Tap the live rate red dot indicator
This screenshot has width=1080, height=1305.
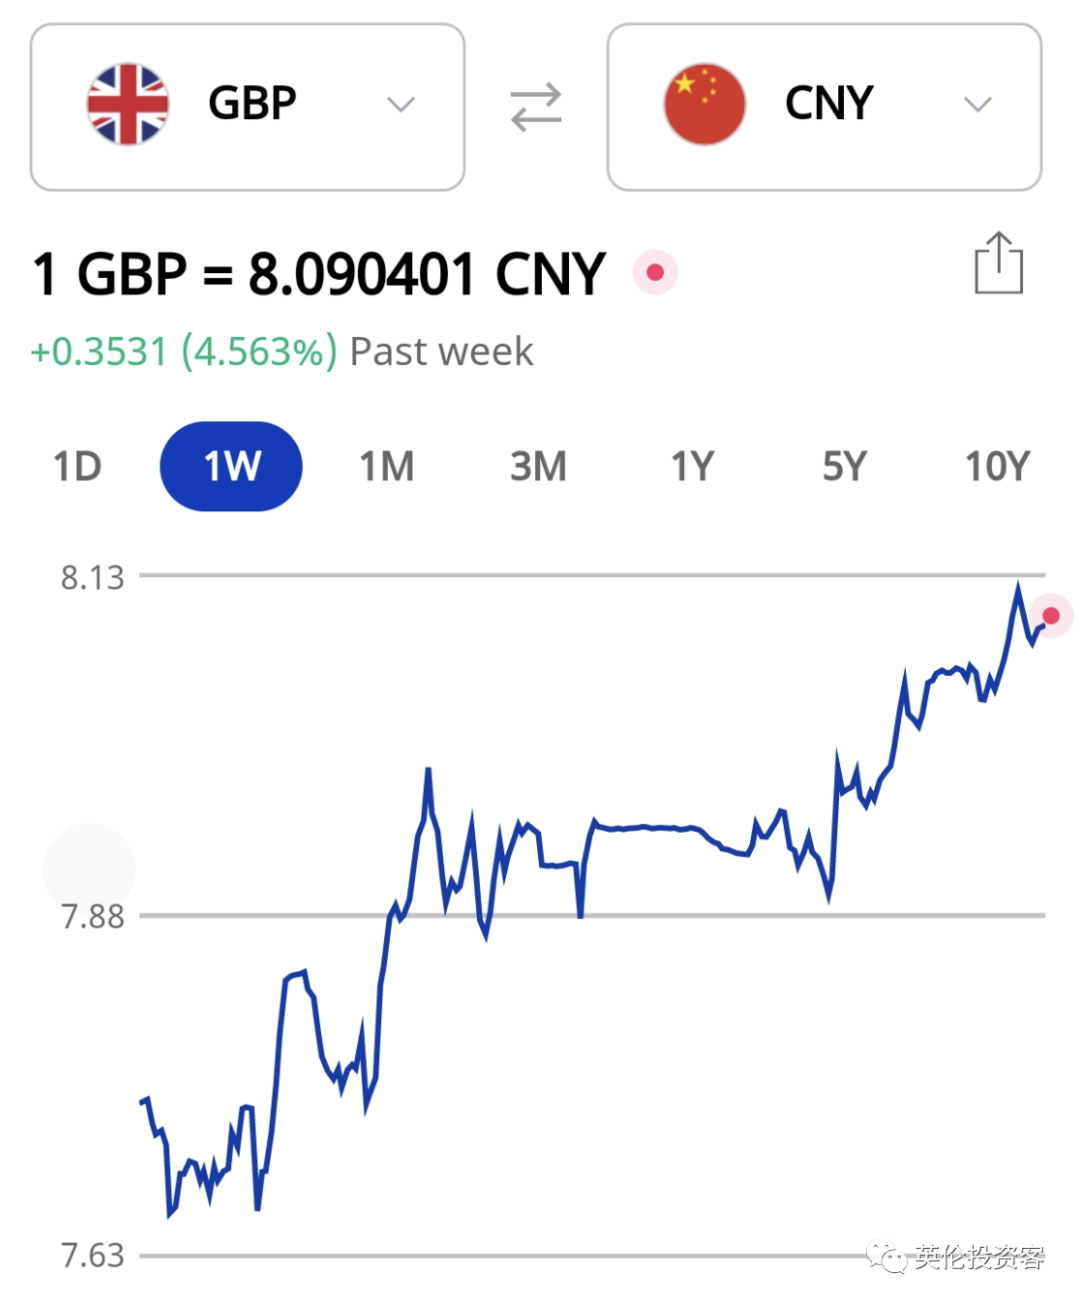tap(655, 272)
